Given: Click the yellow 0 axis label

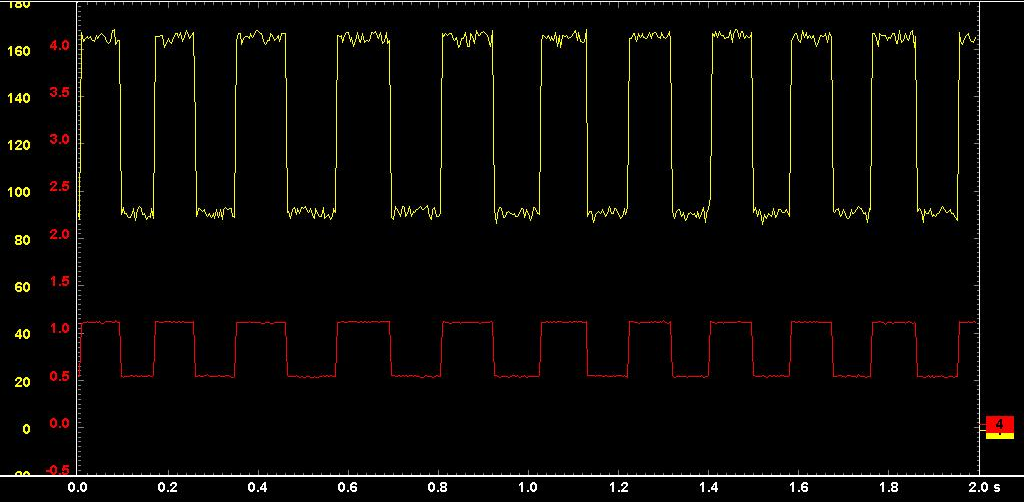Looking at the screenshot, I should (26, 428).
